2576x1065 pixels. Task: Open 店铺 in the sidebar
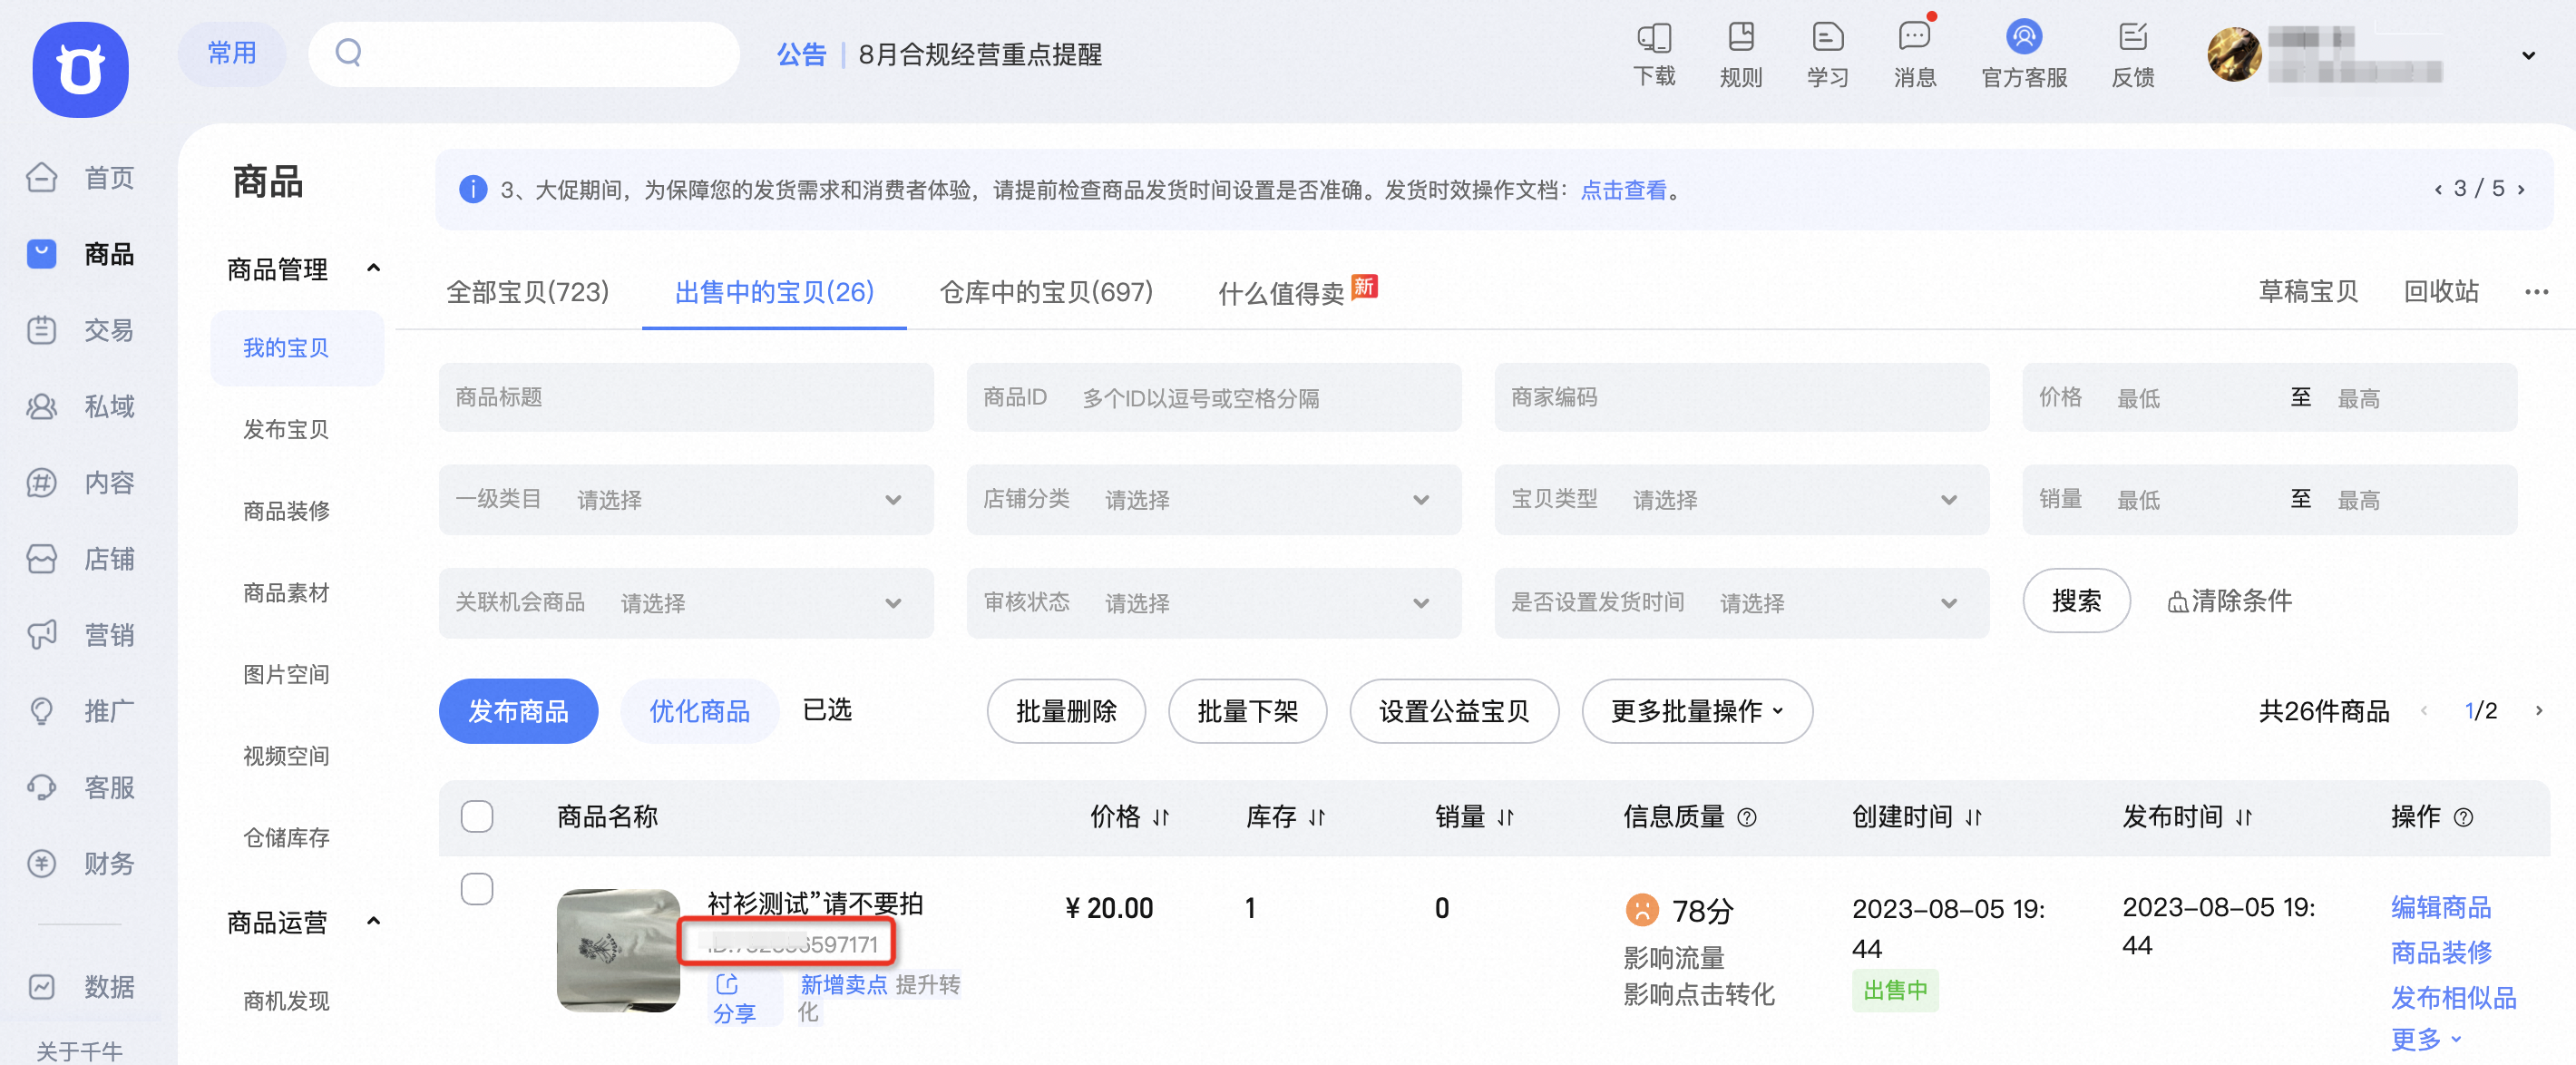pos(80,559)
